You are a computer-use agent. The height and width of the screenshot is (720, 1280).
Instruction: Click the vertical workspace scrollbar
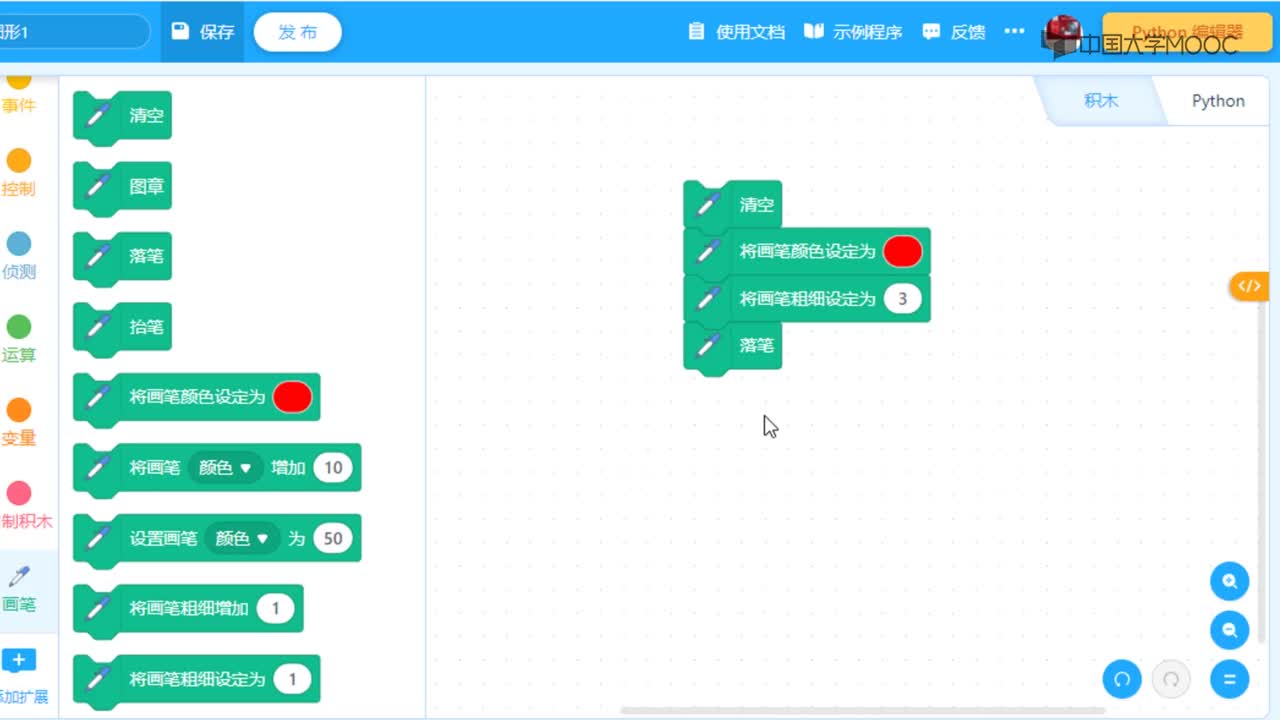(x=1262, y=470)
